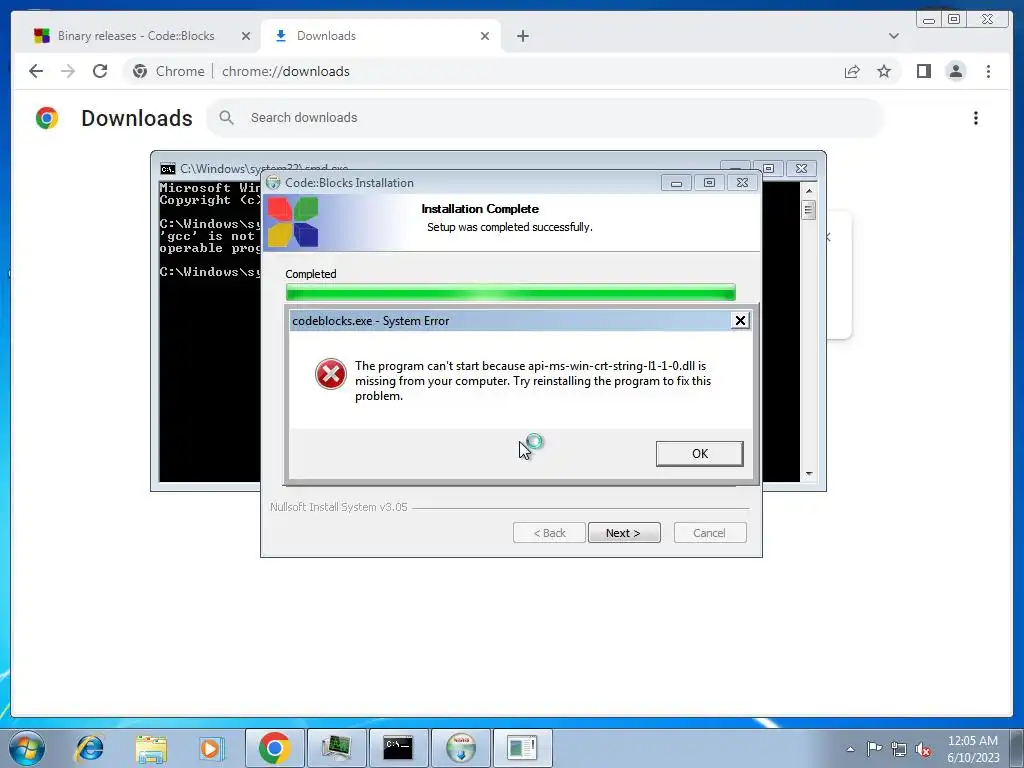Click the cmd window scrollbar thumb

[x=809, y=210]
